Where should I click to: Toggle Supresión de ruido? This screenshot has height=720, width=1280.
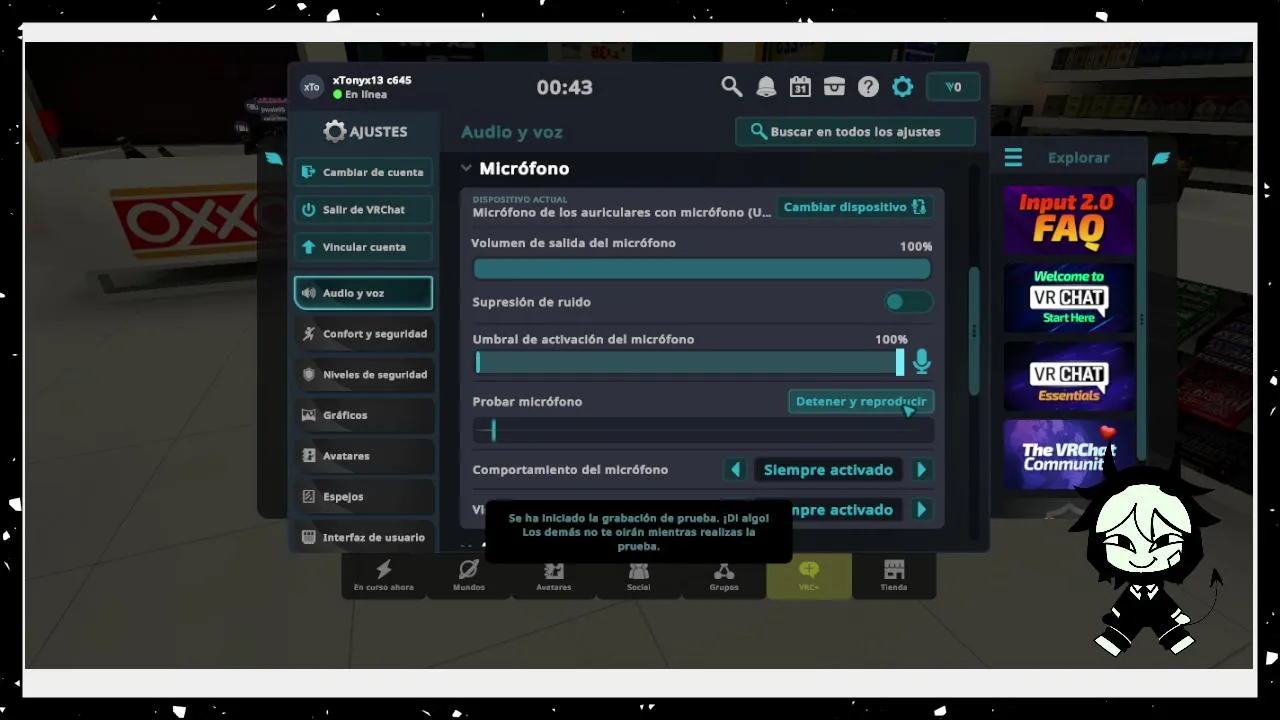tap(908, 302)
